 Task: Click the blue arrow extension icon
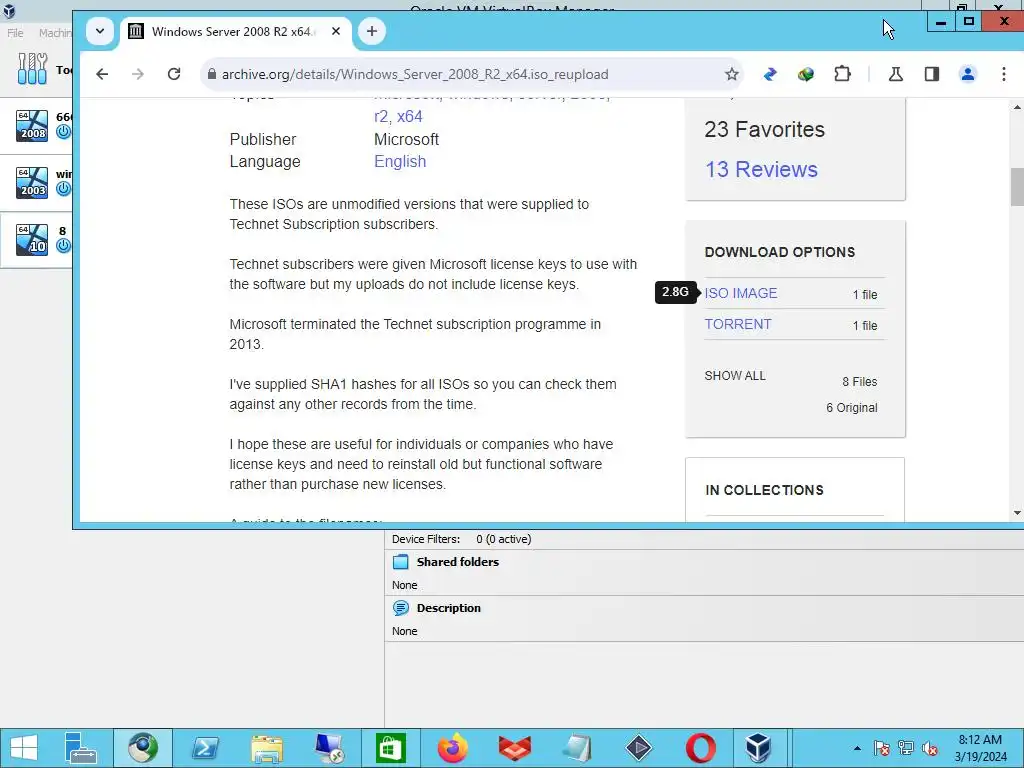770,74
